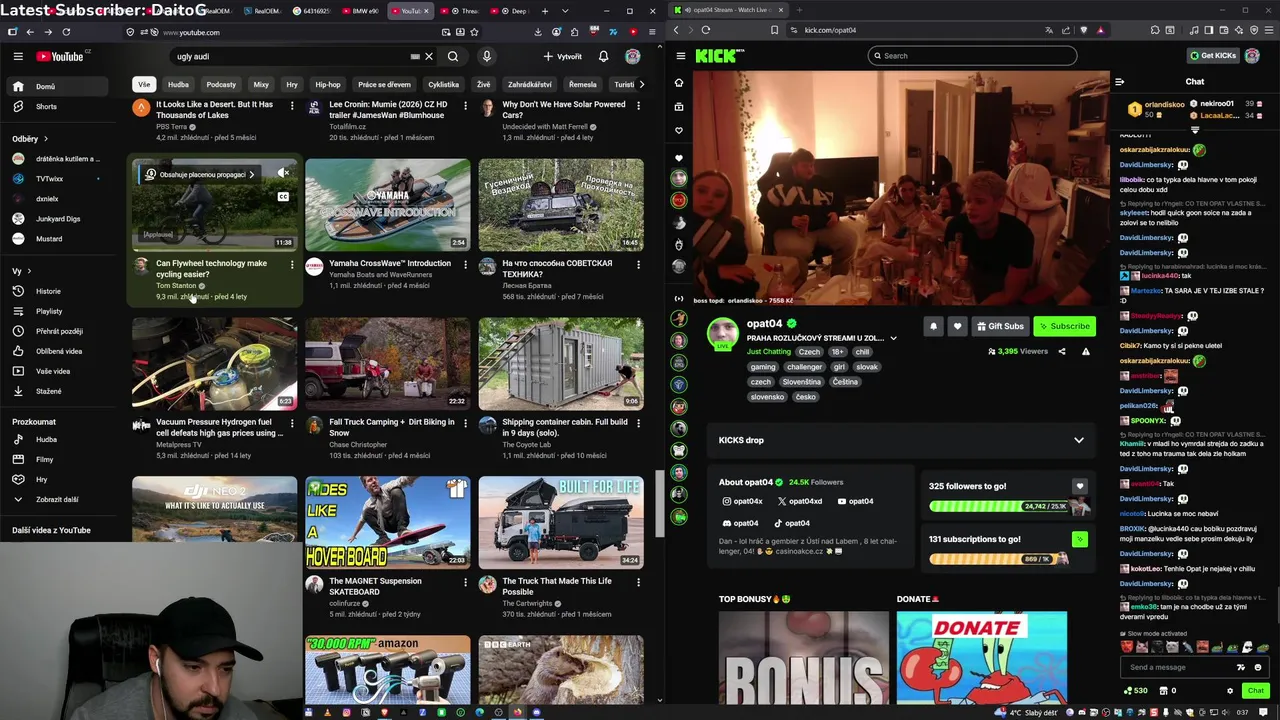This screenshot has height=720, width=1280.
Task: Unmute the Can Flywheel video preview
Action: click(x=284, y=174)
